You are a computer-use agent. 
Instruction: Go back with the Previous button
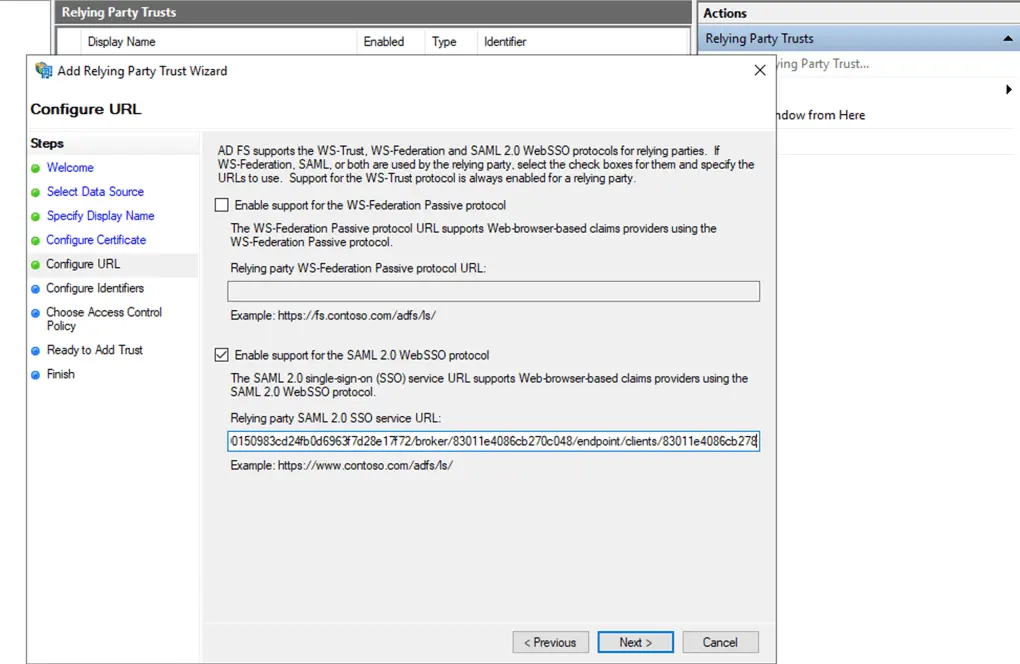(550, 642)
